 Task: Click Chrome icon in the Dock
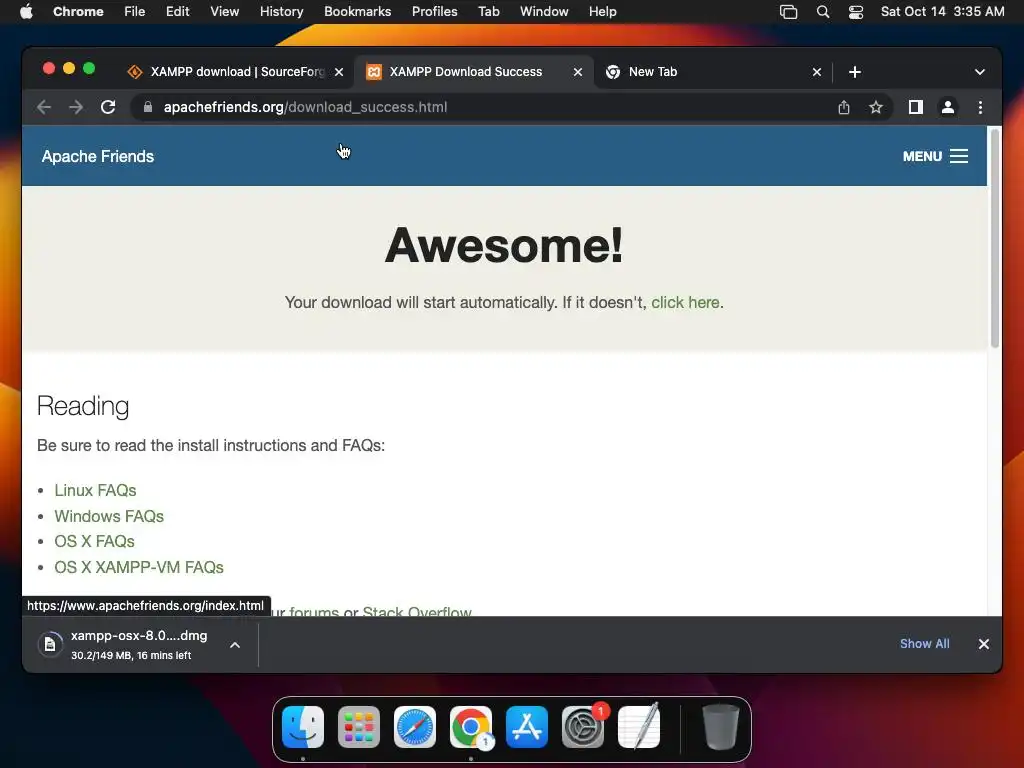(471, 727)
